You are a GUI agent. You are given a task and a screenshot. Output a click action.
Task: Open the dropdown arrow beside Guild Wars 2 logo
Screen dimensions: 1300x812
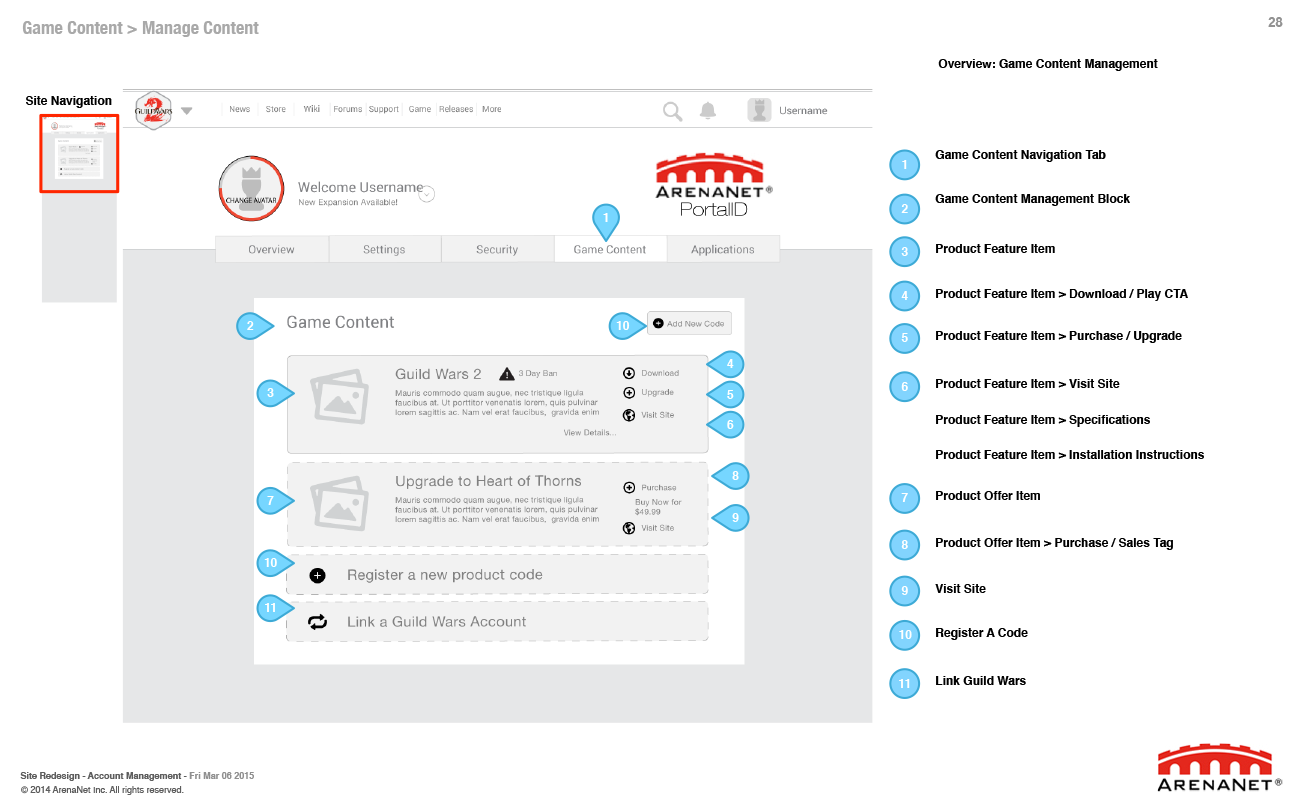tap(187, 111)
